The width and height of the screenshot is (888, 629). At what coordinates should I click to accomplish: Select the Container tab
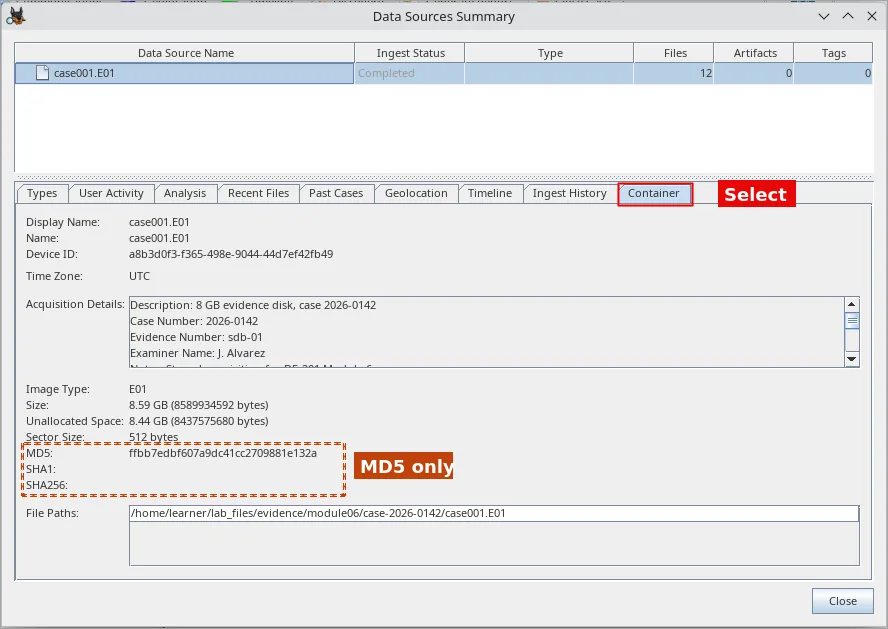click(654, 193)
